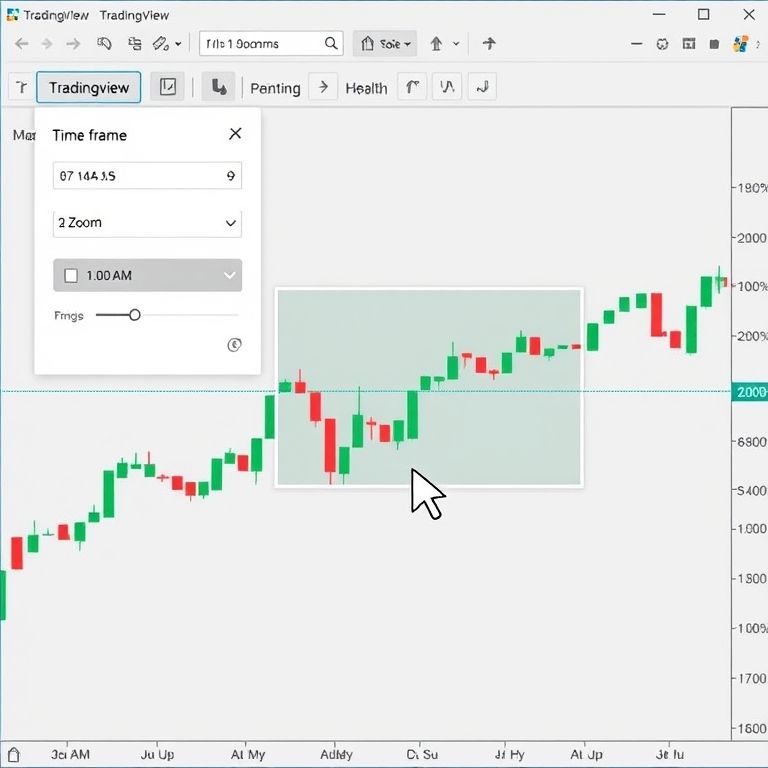Open the 1.00 AM dropdown arrow
This screenshot has height=768, width=768.
(x=230, y=275)
